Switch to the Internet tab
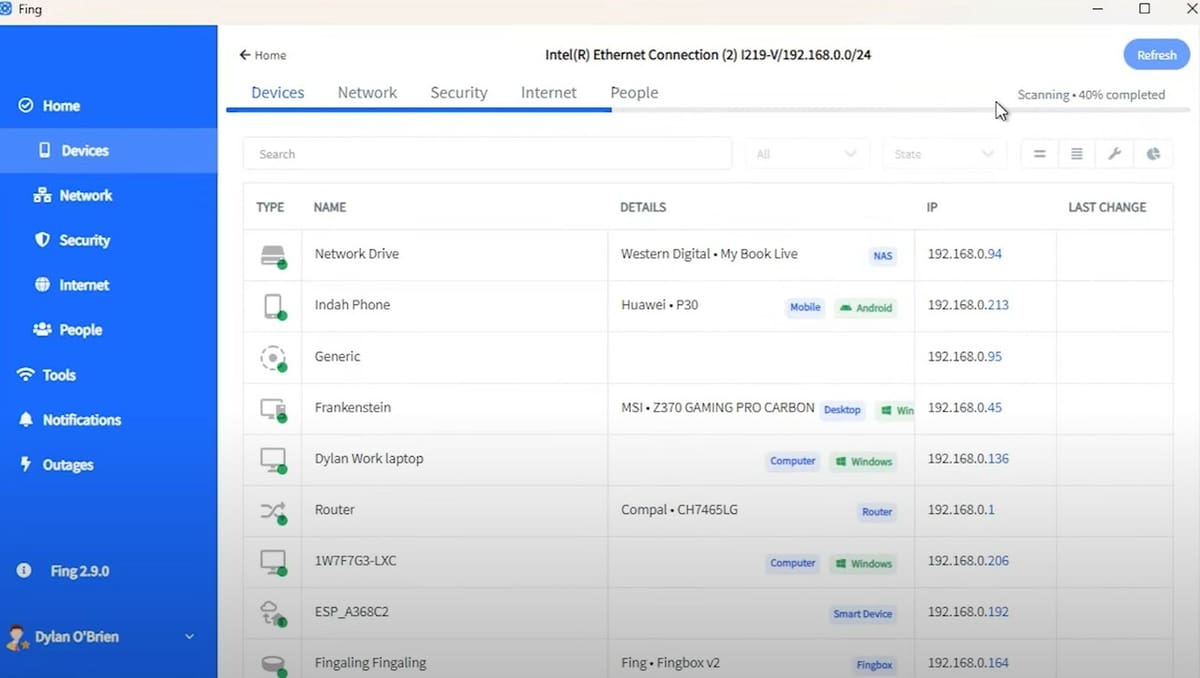 pyautogui.click(x=548, y=92)
